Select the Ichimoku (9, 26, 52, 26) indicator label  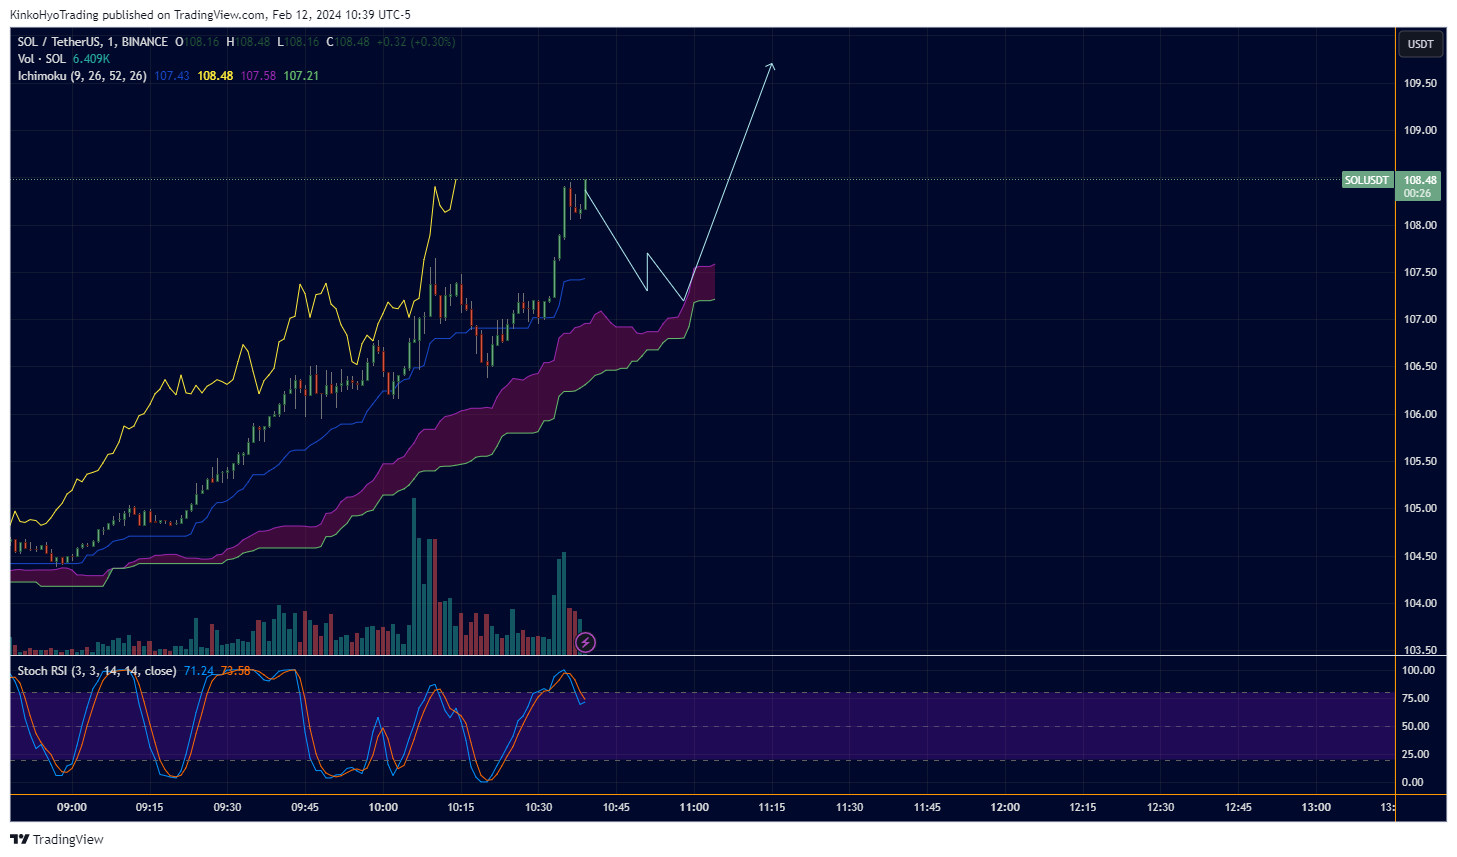click(x=82, y=76)
